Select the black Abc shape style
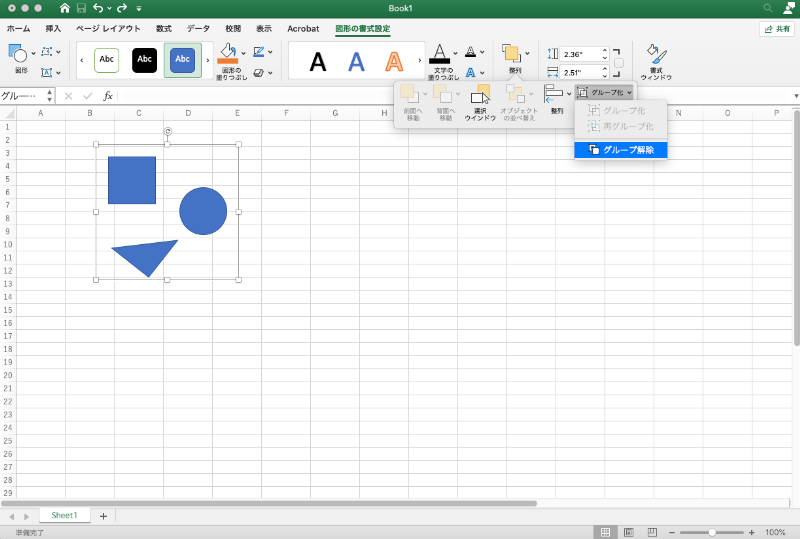 [144, 60]
